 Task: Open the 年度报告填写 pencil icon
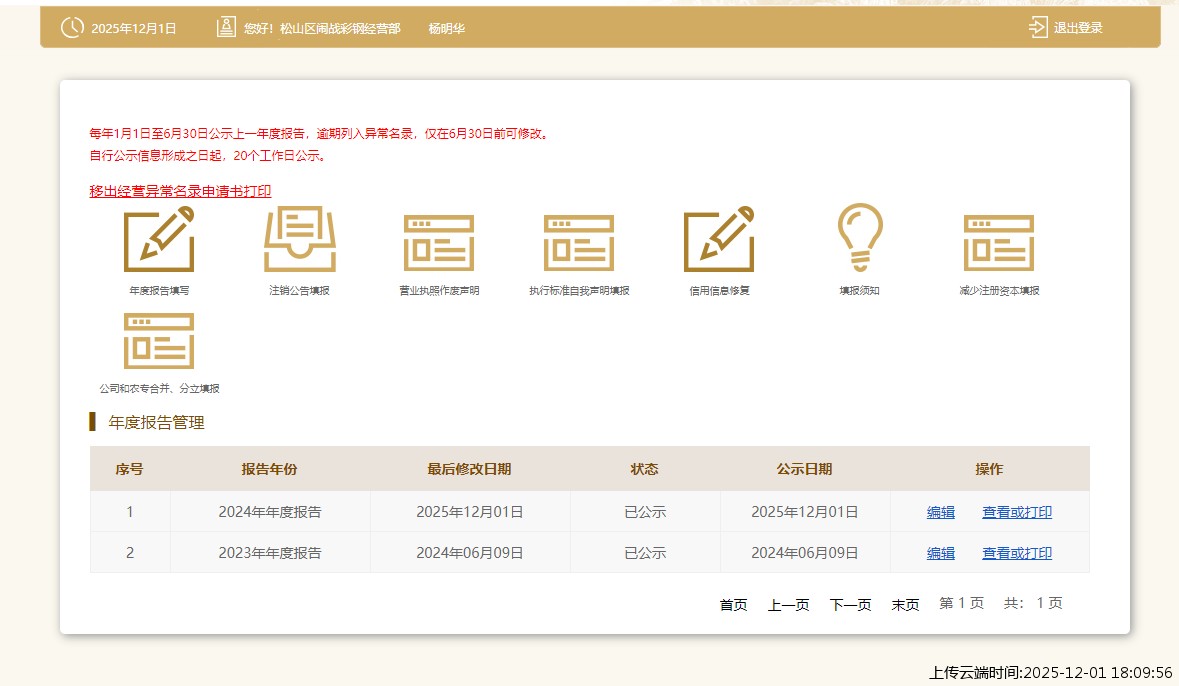point(159,239)
